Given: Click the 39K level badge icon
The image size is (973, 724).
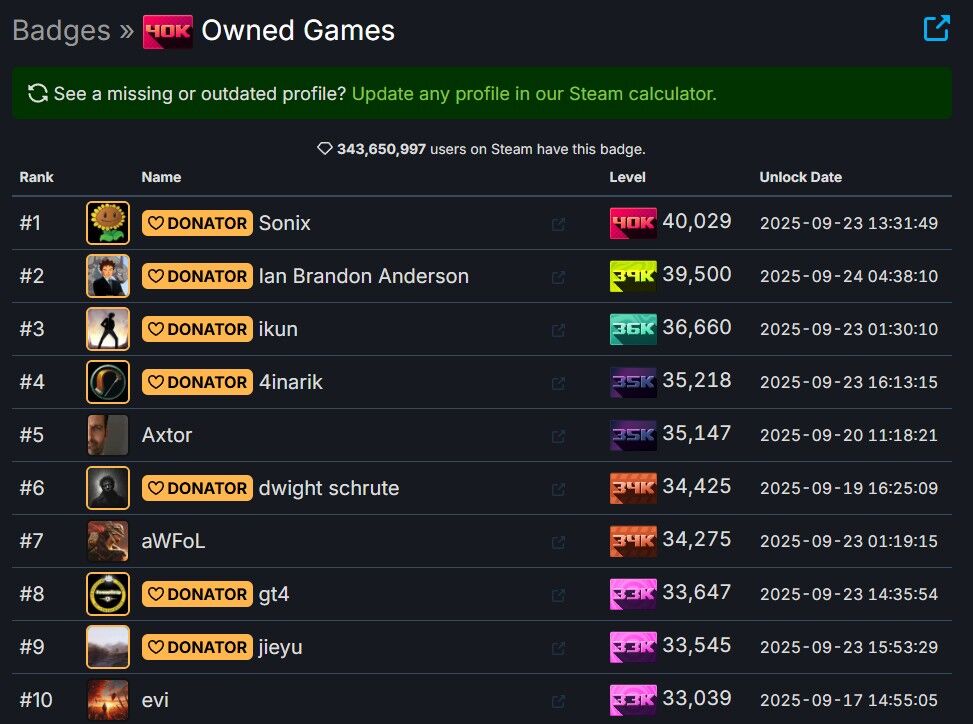Looking at the screenshot, I should click(633, 276).
